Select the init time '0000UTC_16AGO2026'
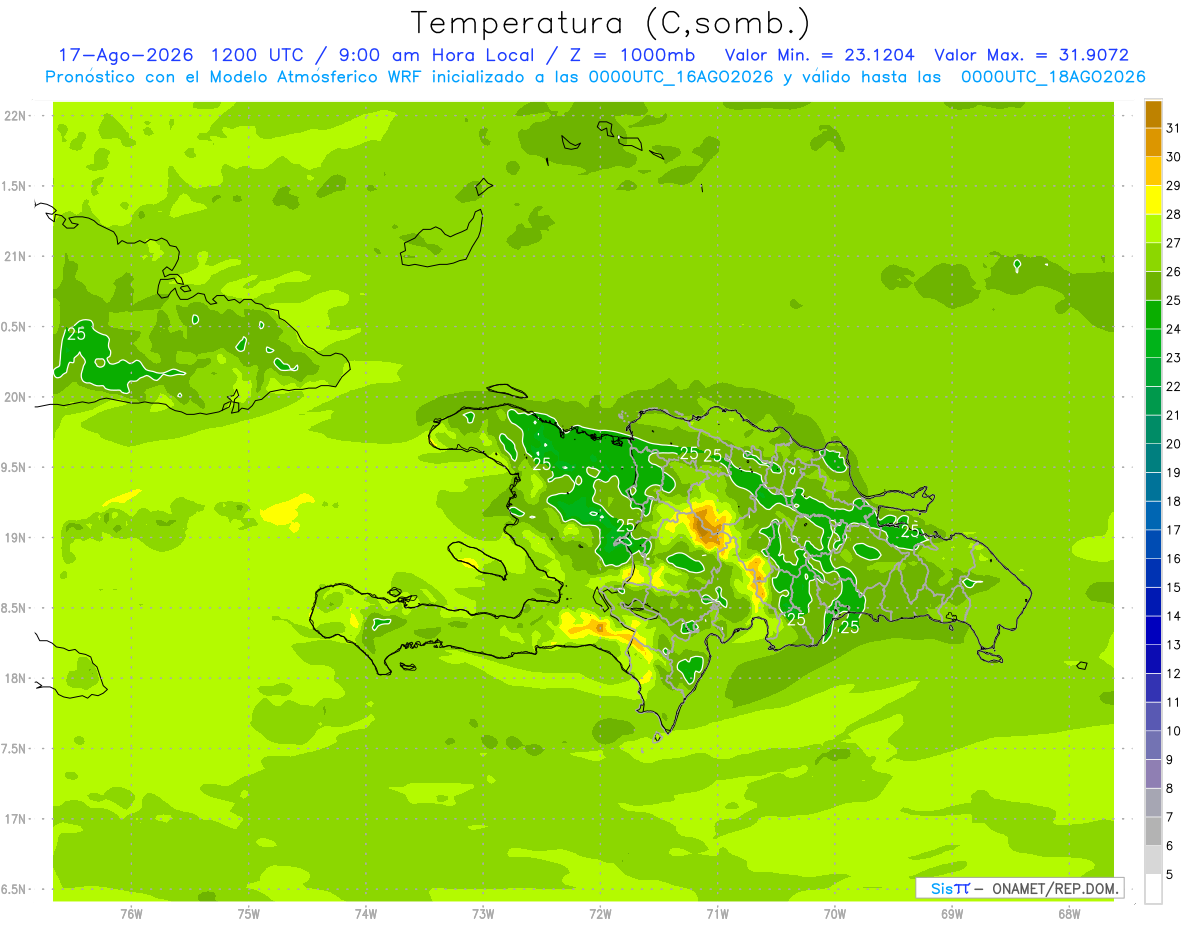The image size is (1200, 927). point(680,77)
